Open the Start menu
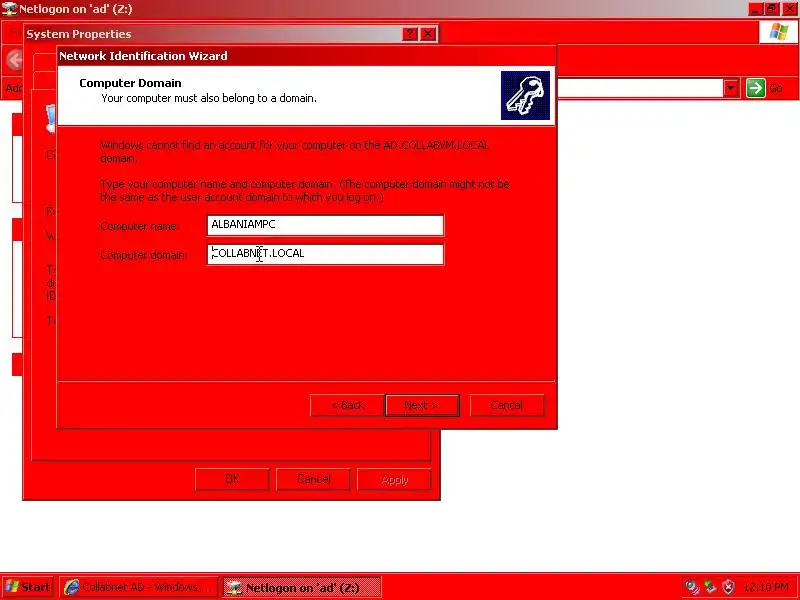This screenshot has height=600, width=800. pyautogui.click(x=27, y=587)
